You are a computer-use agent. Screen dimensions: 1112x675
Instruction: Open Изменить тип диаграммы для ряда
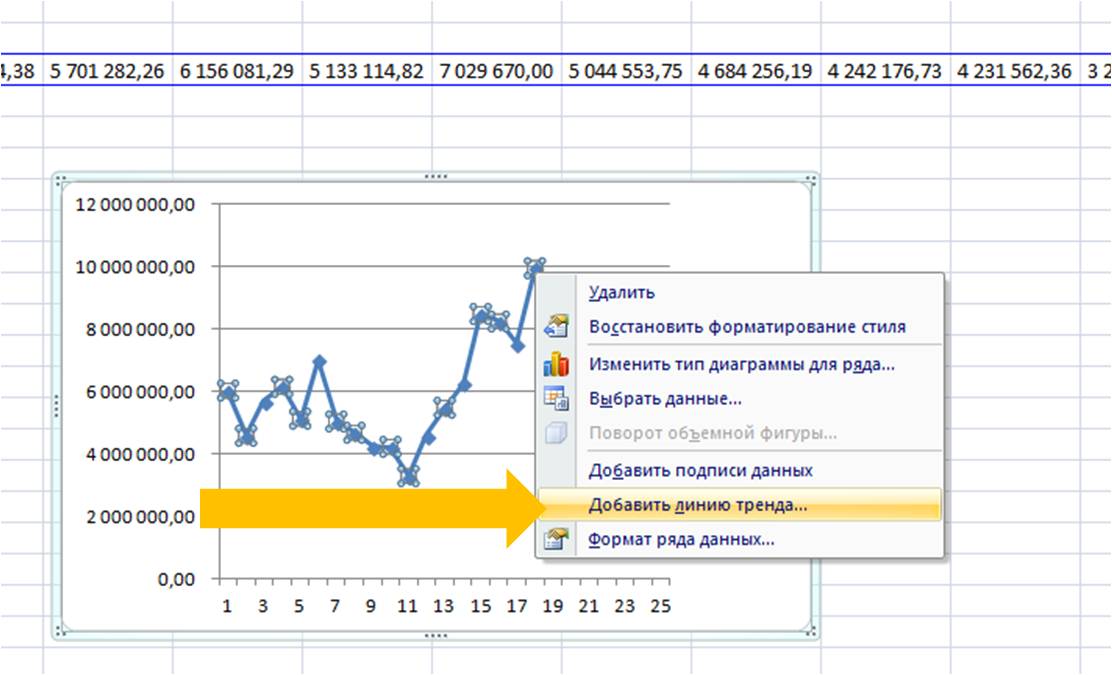pyautogui.click(x=742, y=364)
